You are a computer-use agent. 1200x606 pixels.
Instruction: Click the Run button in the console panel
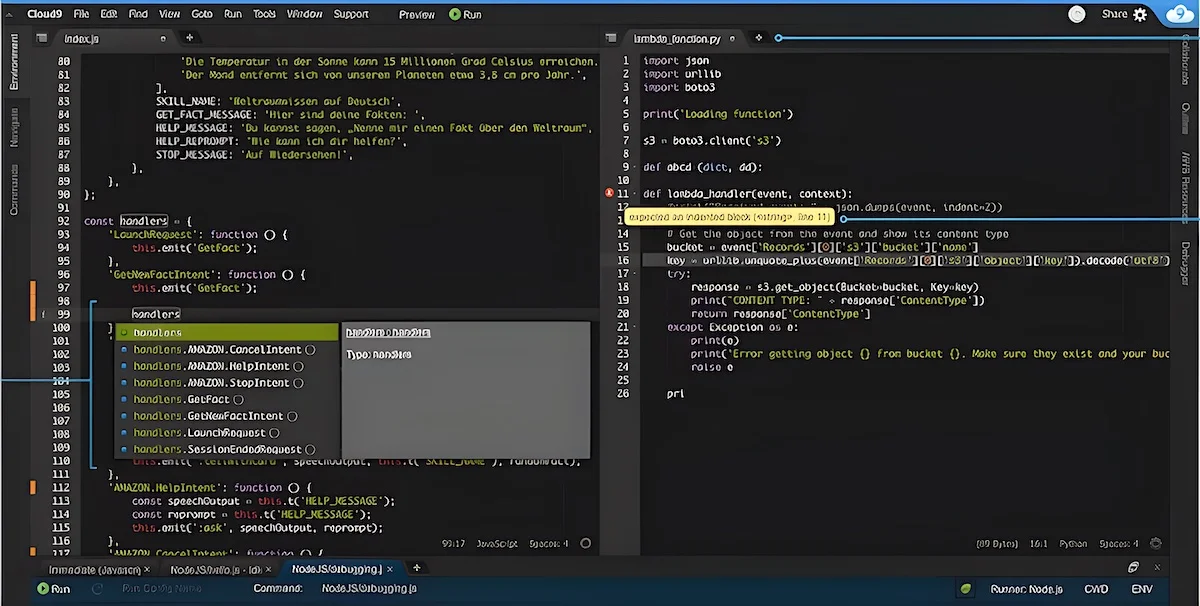[53, 589]
